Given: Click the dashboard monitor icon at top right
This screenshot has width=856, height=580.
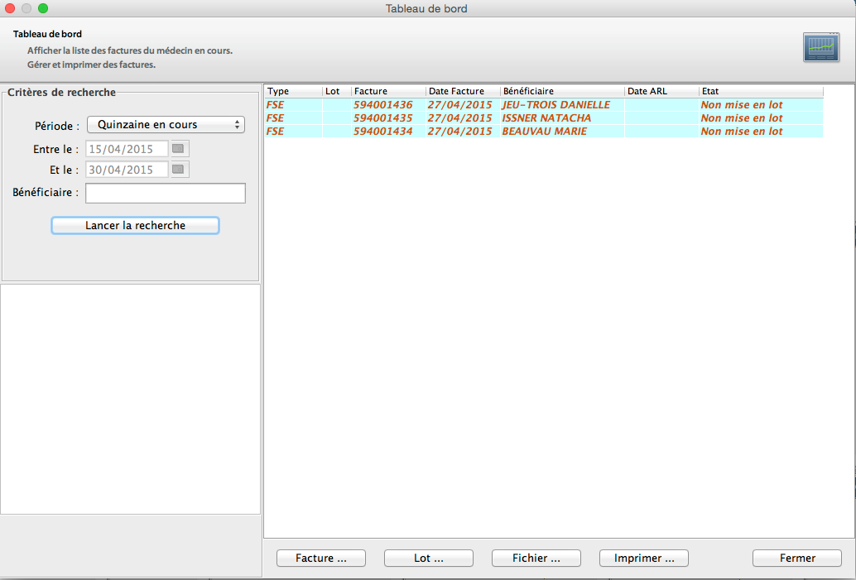Looking at the screenshot, I should pyautogui.click(x=820, y=47).
